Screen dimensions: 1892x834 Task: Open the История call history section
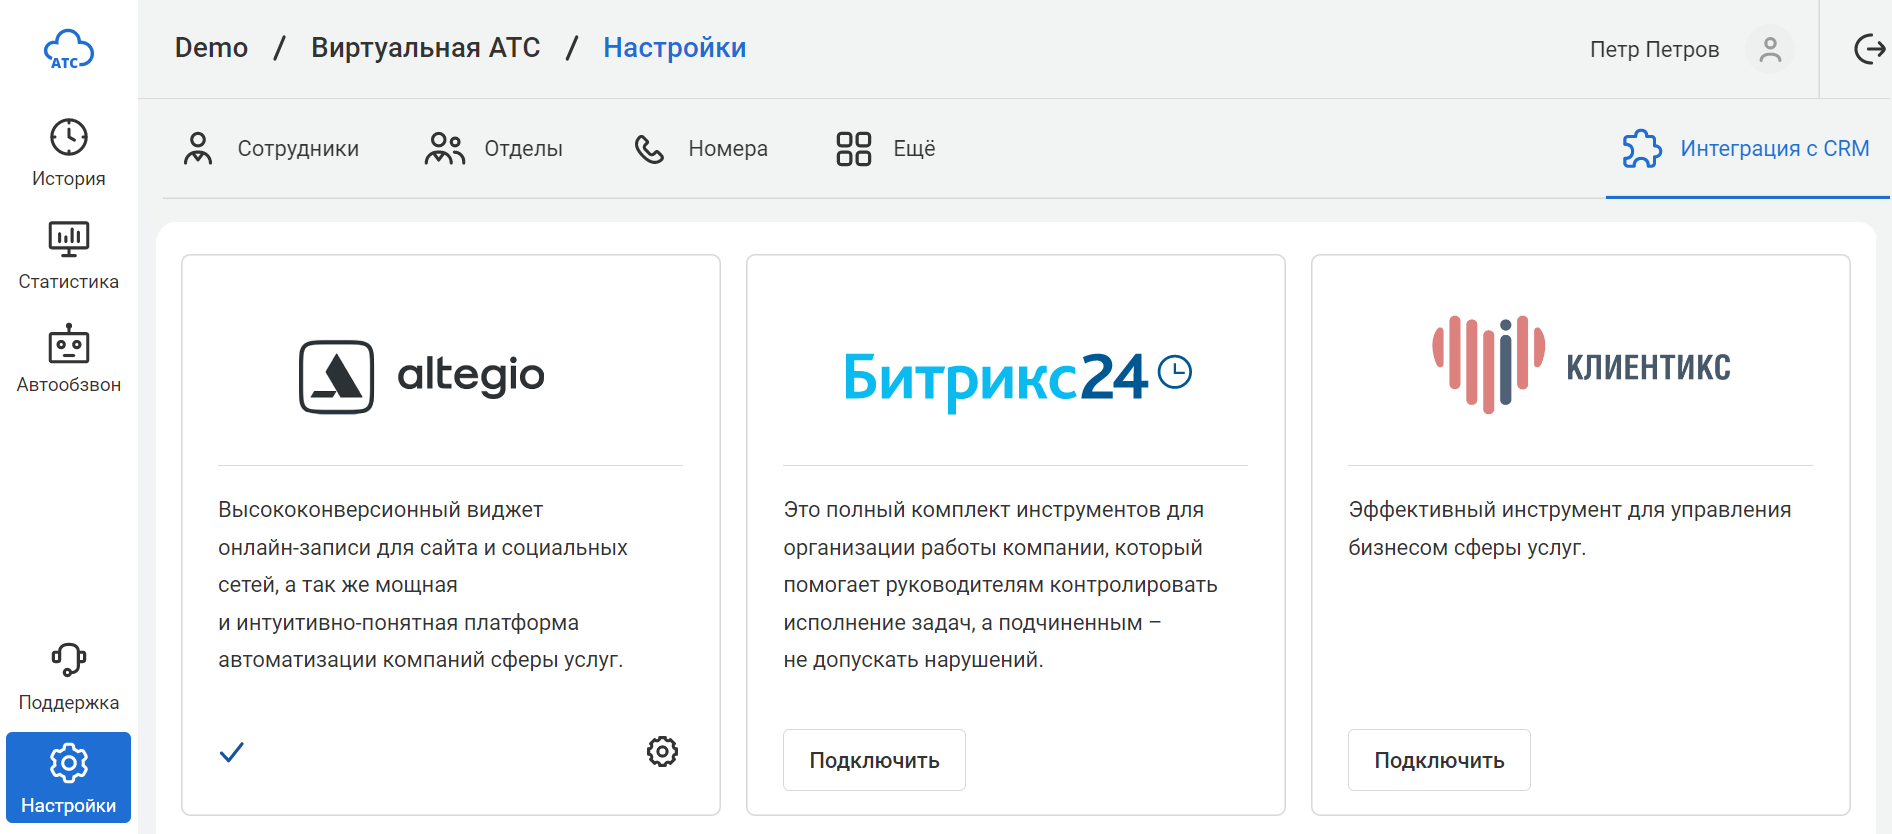(68, 152)
